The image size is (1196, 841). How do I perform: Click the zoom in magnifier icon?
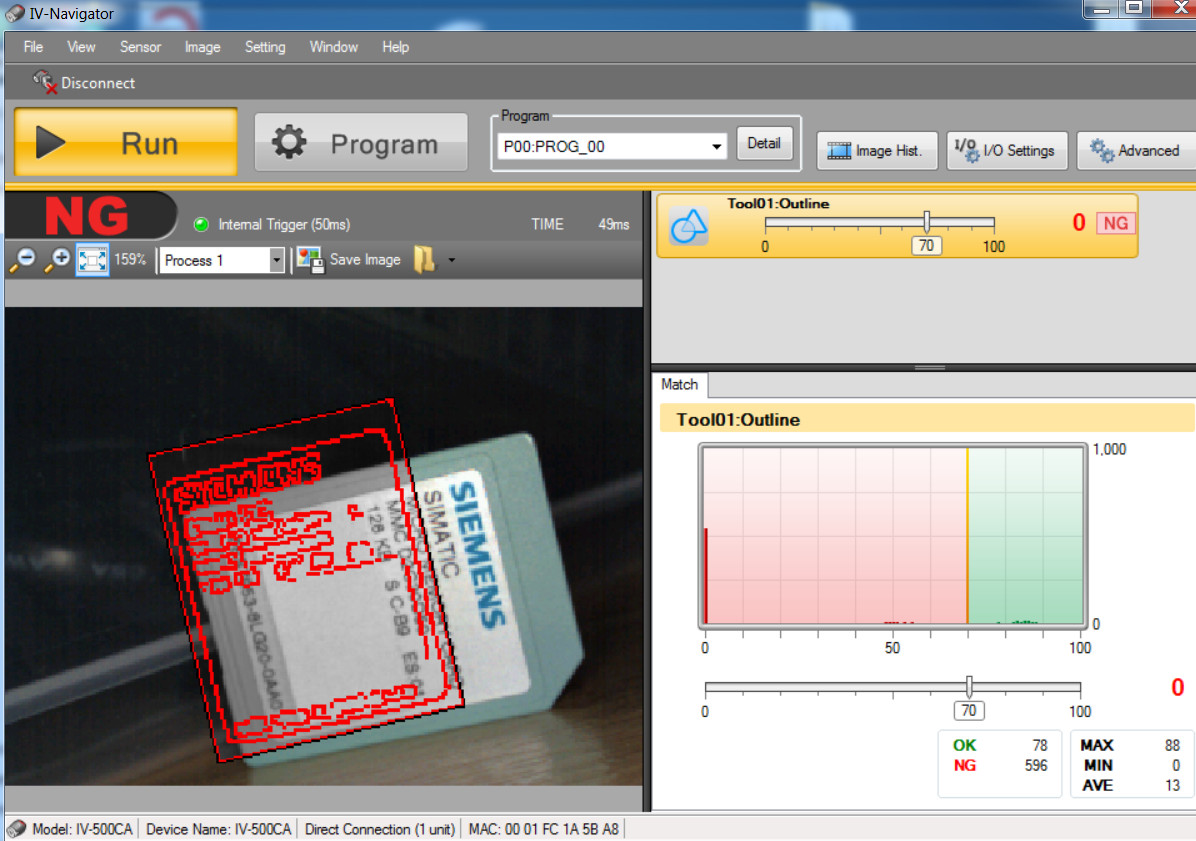click(x=58, y=260)
